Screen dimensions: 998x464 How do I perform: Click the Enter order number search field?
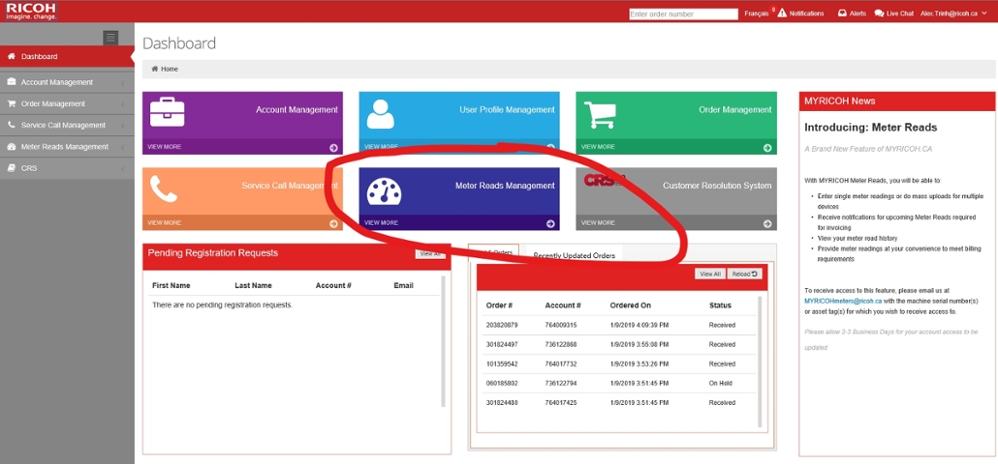pyautogui.click(x=684, y=14)
